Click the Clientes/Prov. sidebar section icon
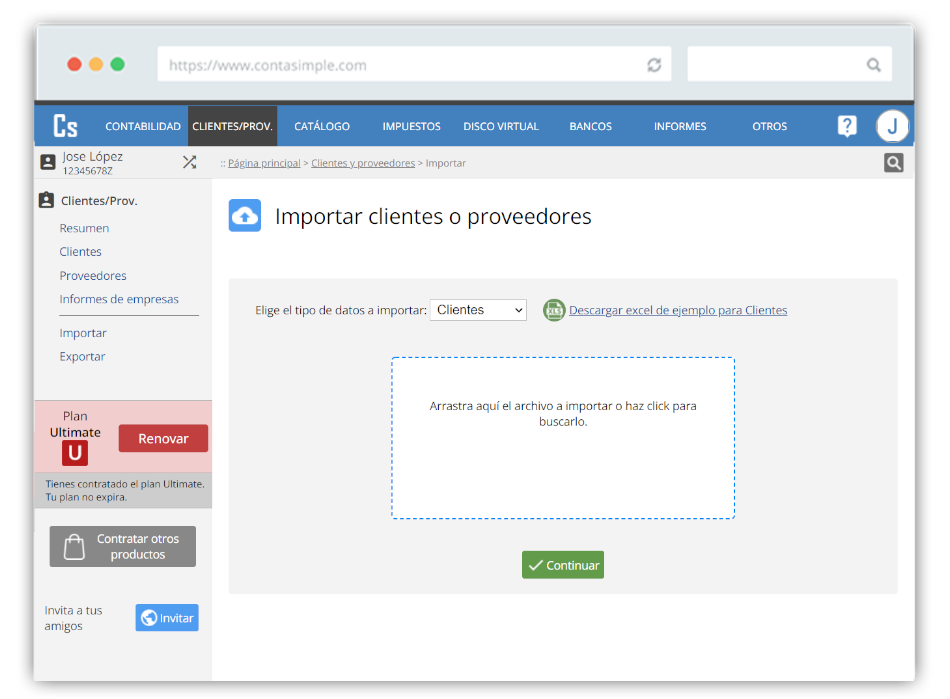The image size is (950, 699). [x=47, y=200]
